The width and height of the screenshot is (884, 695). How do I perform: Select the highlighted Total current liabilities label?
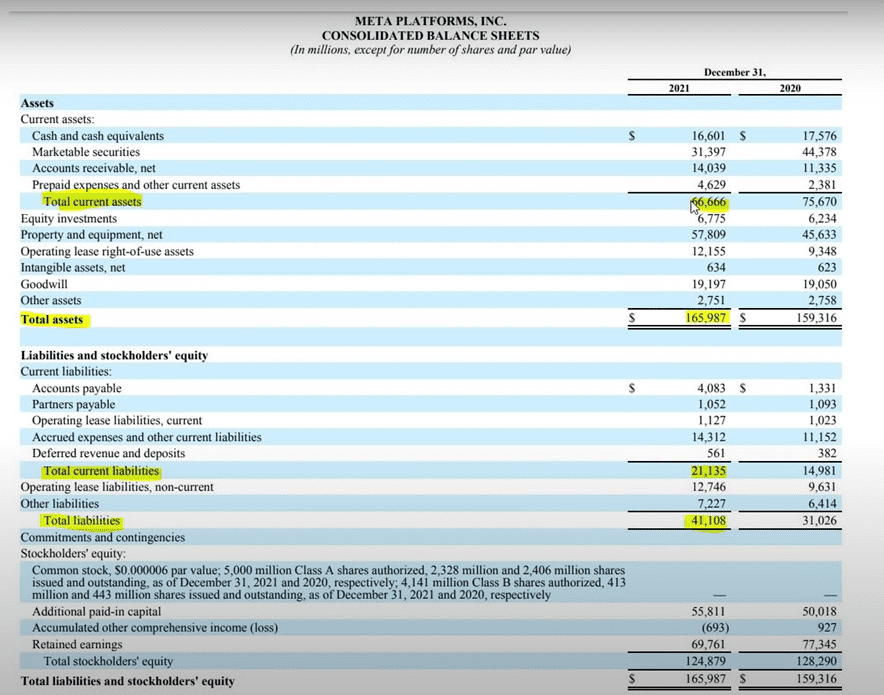(x=101, y=471)
